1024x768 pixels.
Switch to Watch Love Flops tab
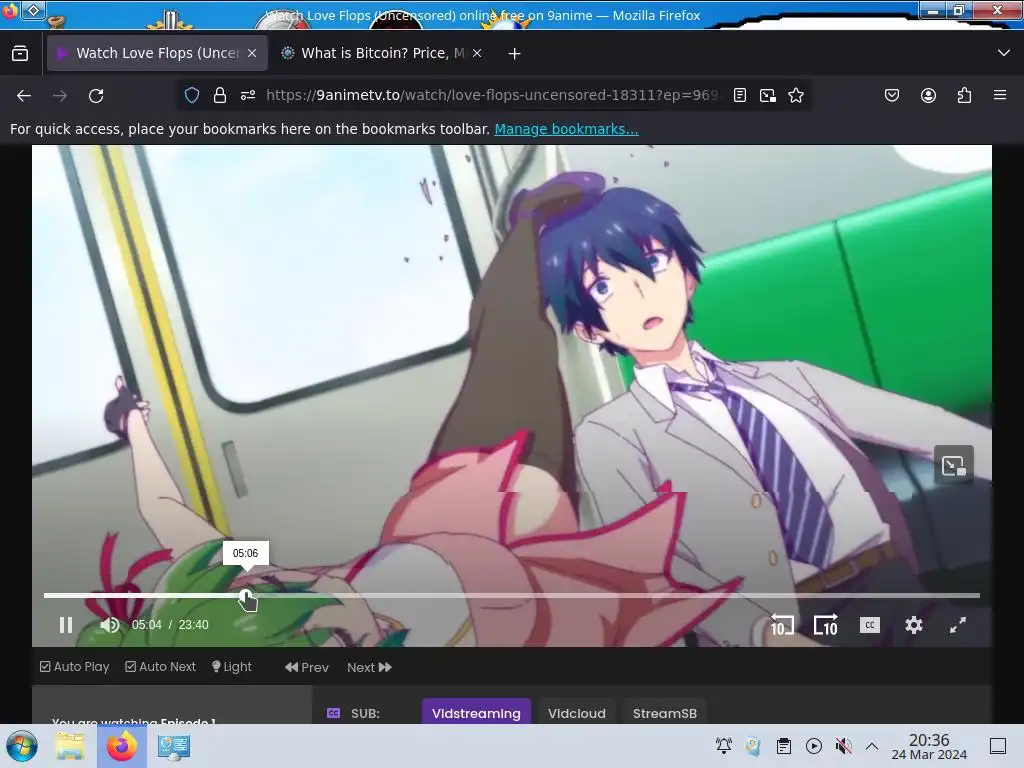pos(157,53)
